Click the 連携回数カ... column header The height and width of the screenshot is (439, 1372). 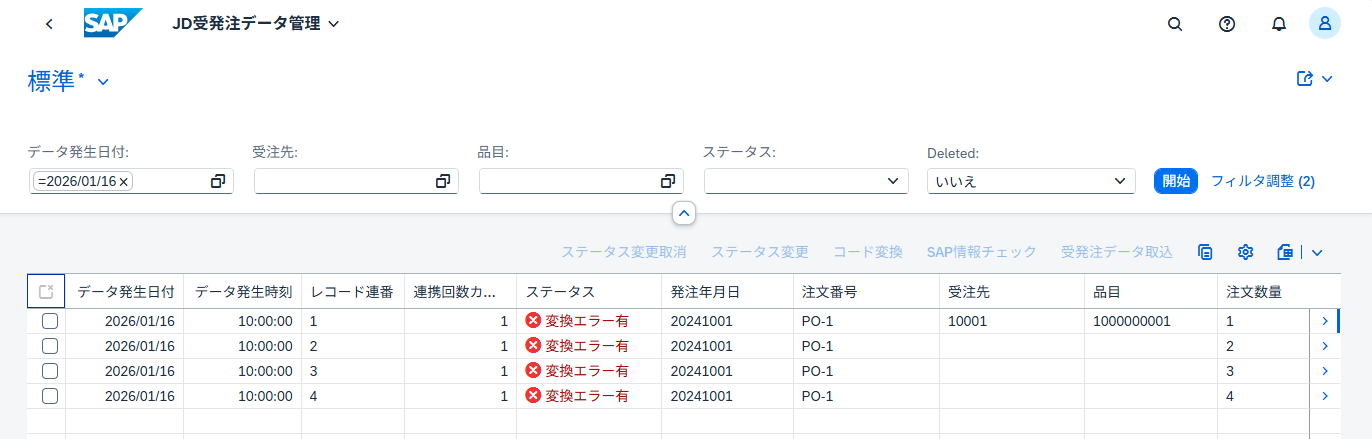pos(460,292)
